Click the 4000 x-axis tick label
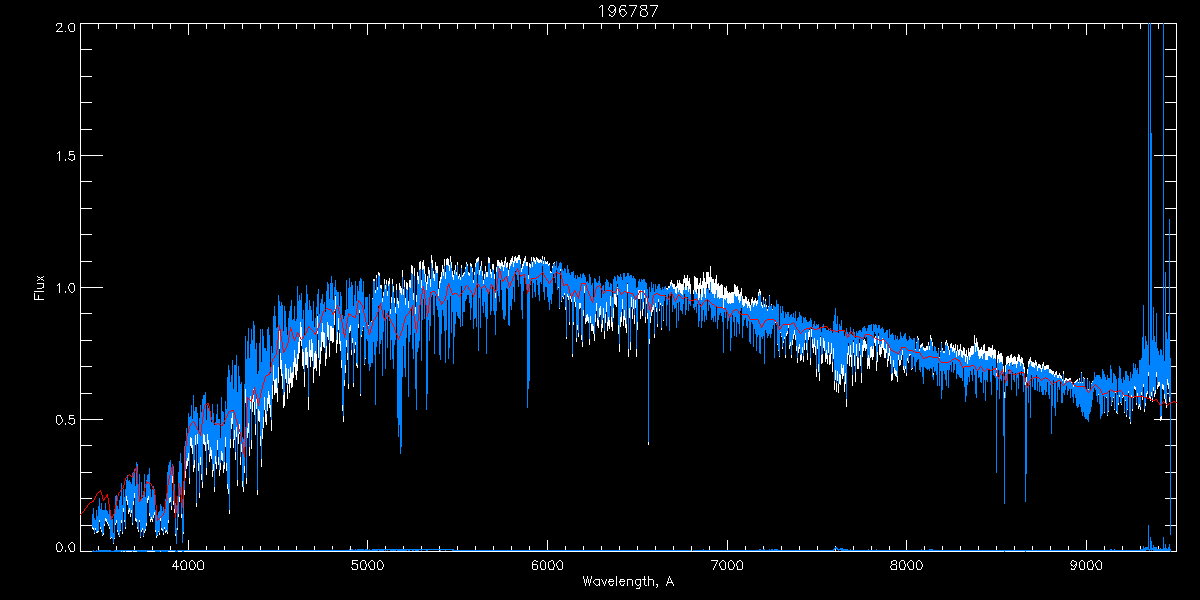The image size is (1200, 600). tap(188, 565)
